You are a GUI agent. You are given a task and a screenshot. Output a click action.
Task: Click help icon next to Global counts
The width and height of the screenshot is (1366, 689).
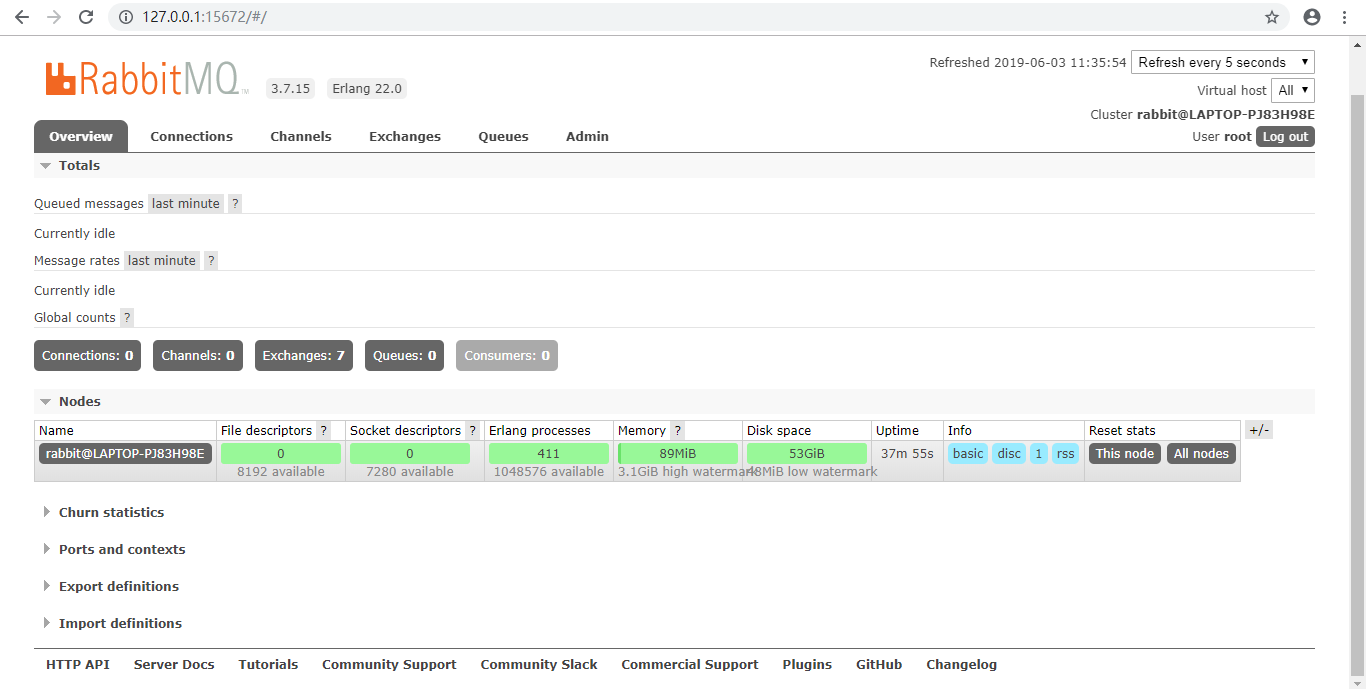coord(127,317)
